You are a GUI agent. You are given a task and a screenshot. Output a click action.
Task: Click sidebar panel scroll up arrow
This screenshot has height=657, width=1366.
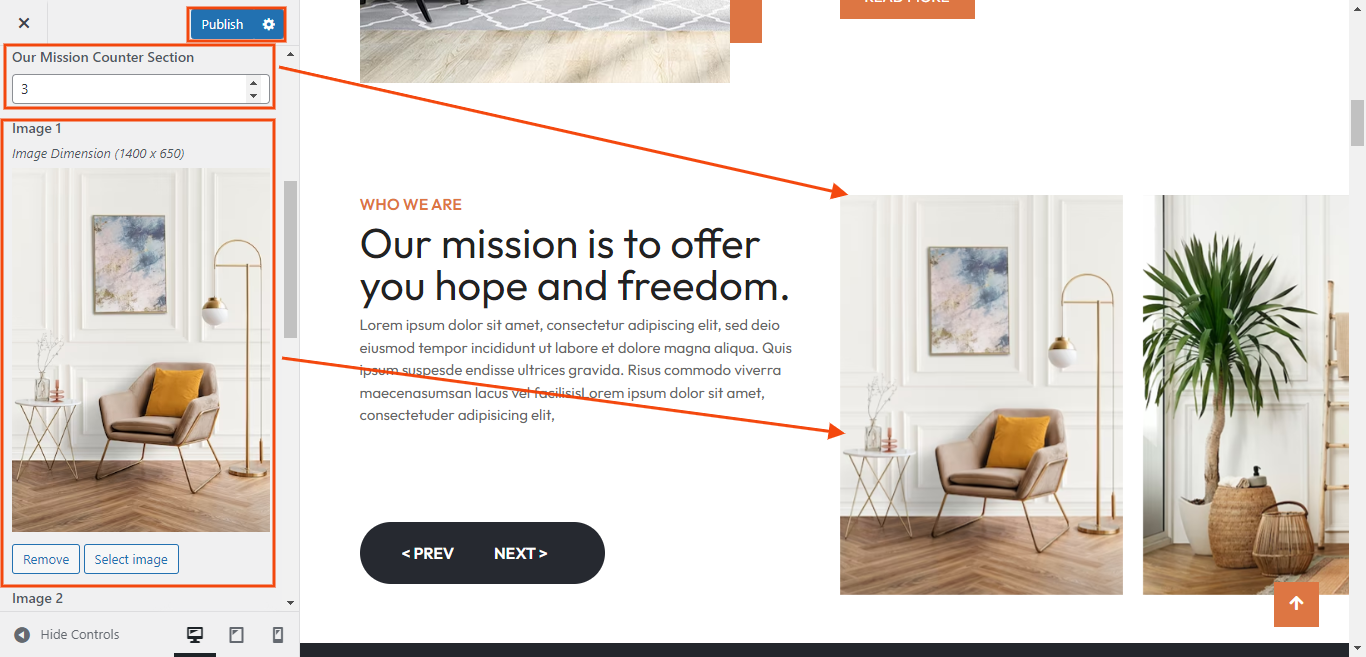tap(290, 53)
